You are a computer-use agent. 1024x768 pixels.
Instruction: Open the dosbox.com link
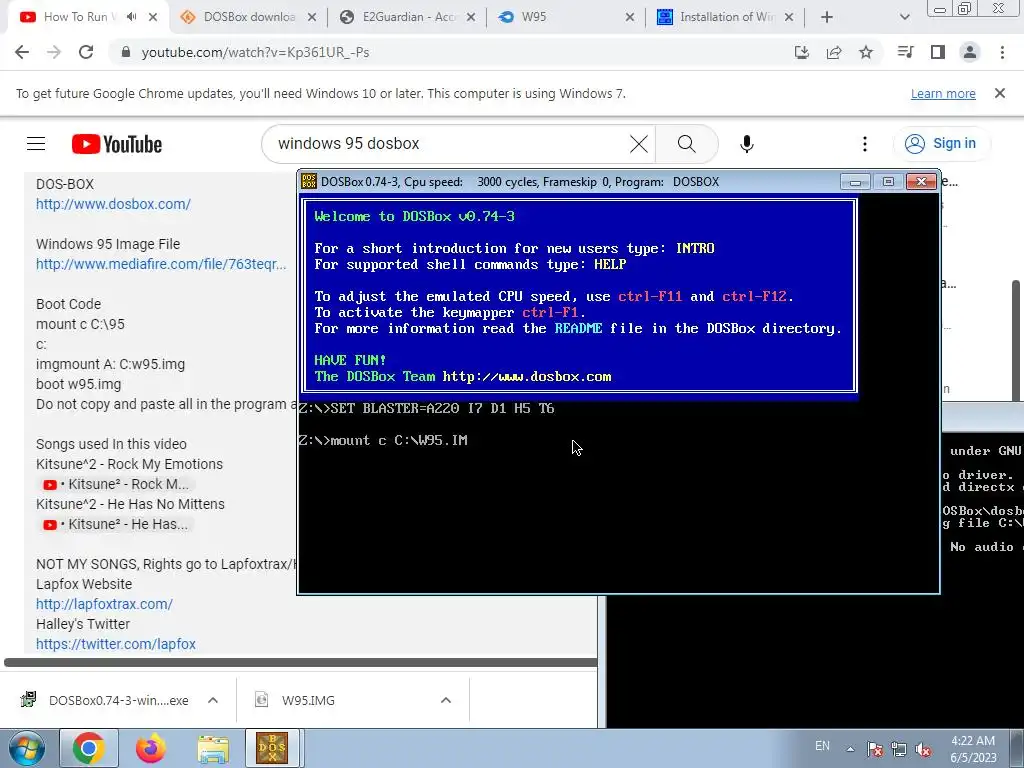[113, 204]
